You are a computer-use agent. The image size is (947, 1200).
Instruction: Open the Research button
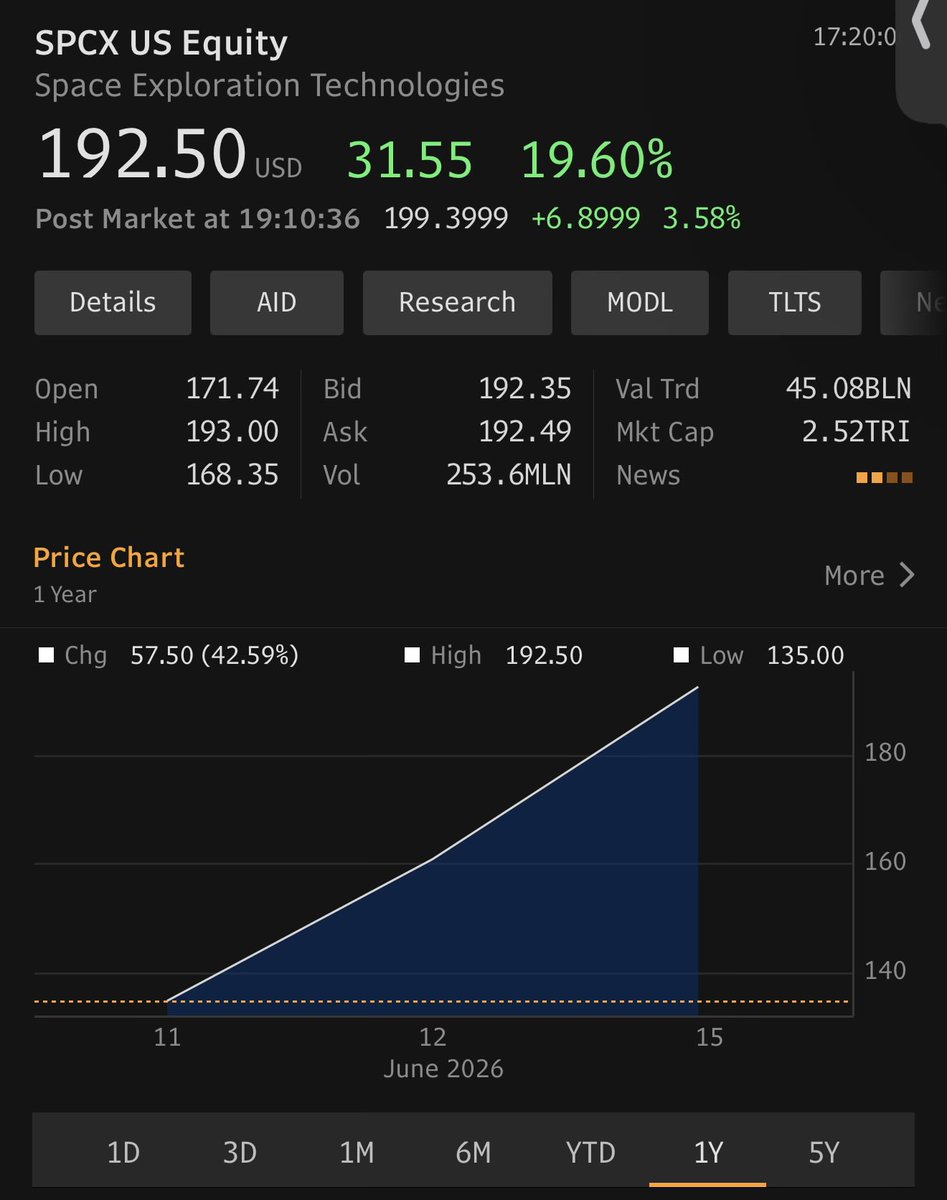pyautogui.click(x=457, y=302)
